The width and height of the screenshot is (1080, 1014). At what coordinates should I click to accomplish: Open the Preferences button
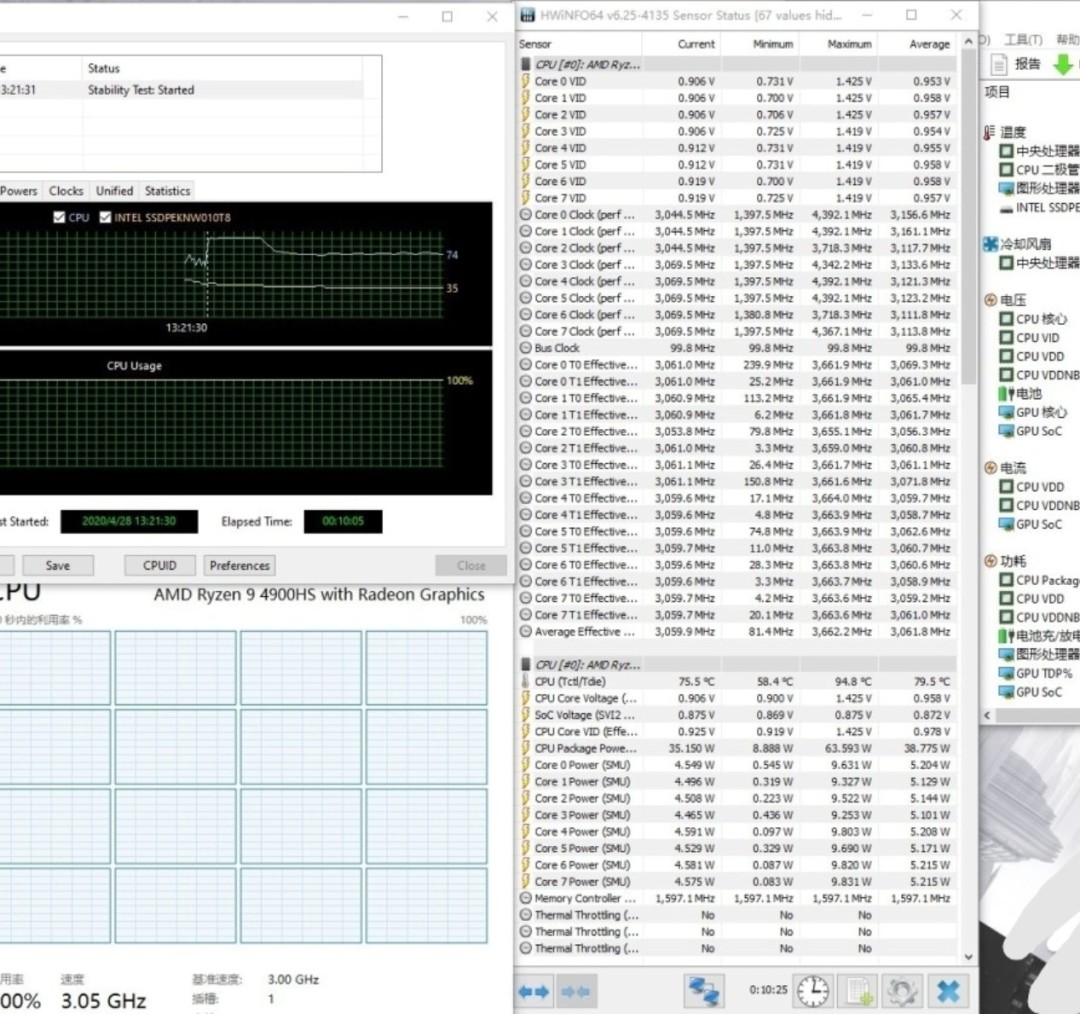click(x=239, y=565)
